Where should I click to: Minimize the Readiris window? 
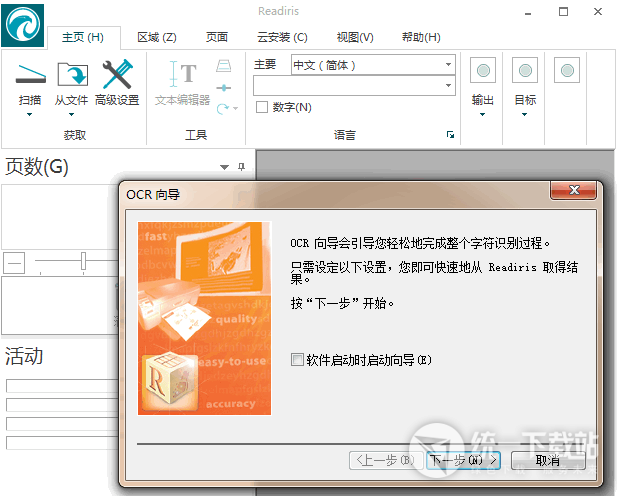pyautogui.click(x=528, y=12)
